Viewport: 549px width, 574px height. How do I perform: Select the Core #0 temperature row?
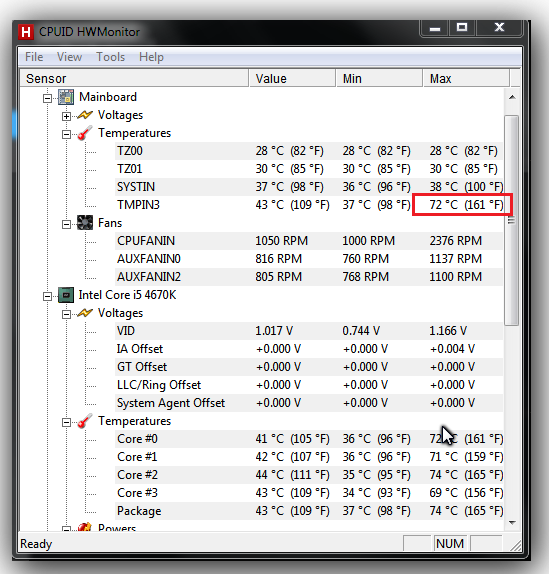309,439
